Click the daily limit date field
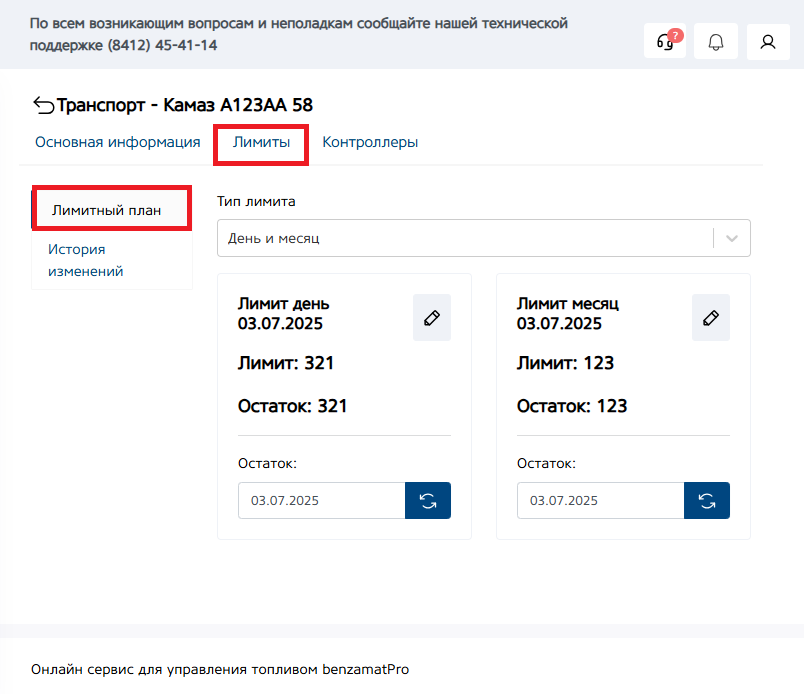 pos(321,501)
